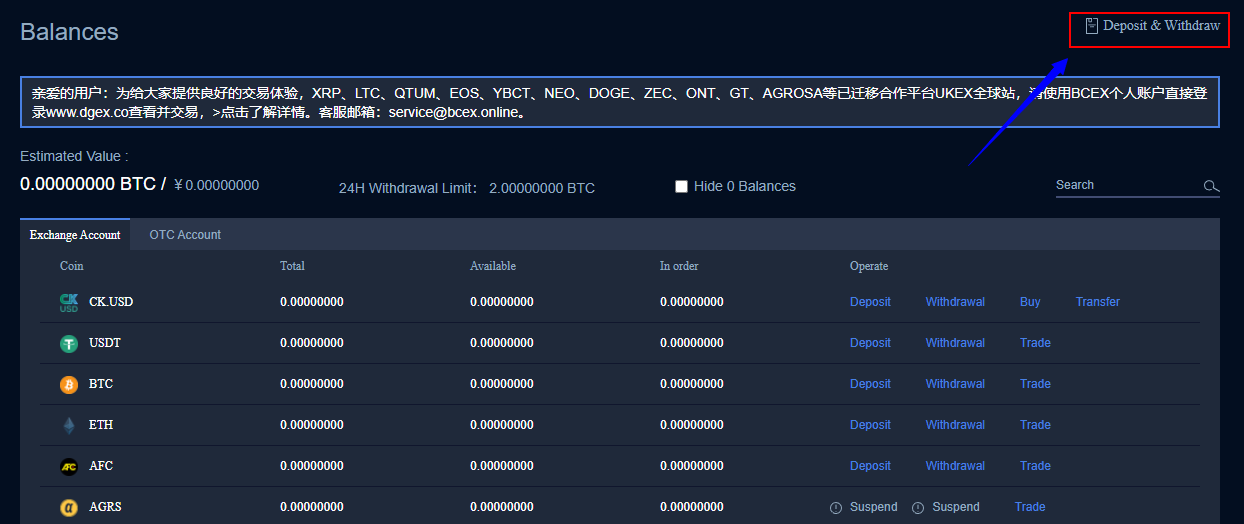Click the AFC coin name

click(101, 466)
